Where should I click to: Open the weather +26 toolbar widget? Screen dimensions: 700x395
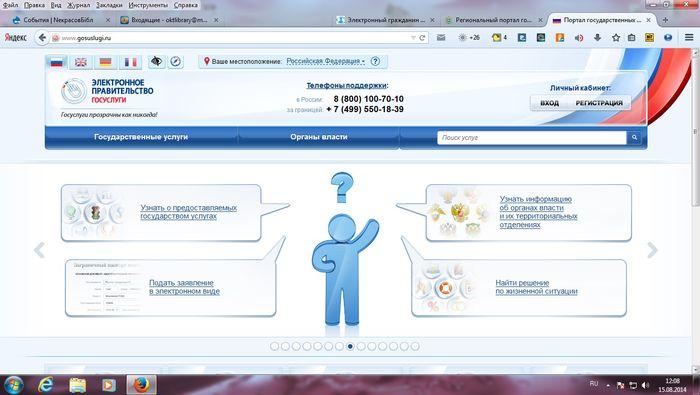469,38
